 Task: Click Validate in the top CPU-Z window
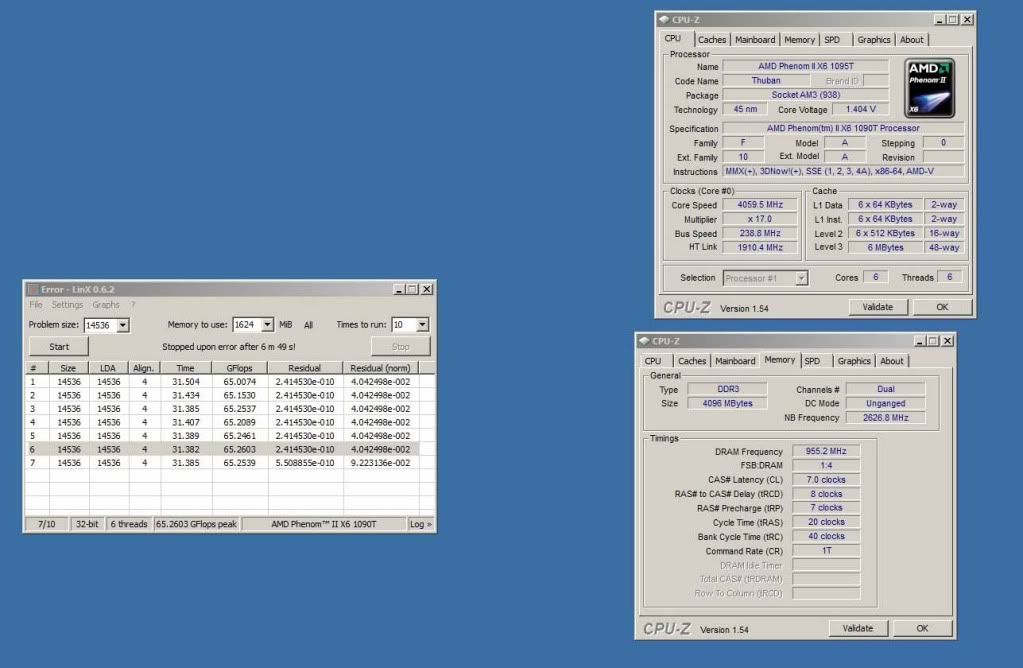[x=878, y=307]
